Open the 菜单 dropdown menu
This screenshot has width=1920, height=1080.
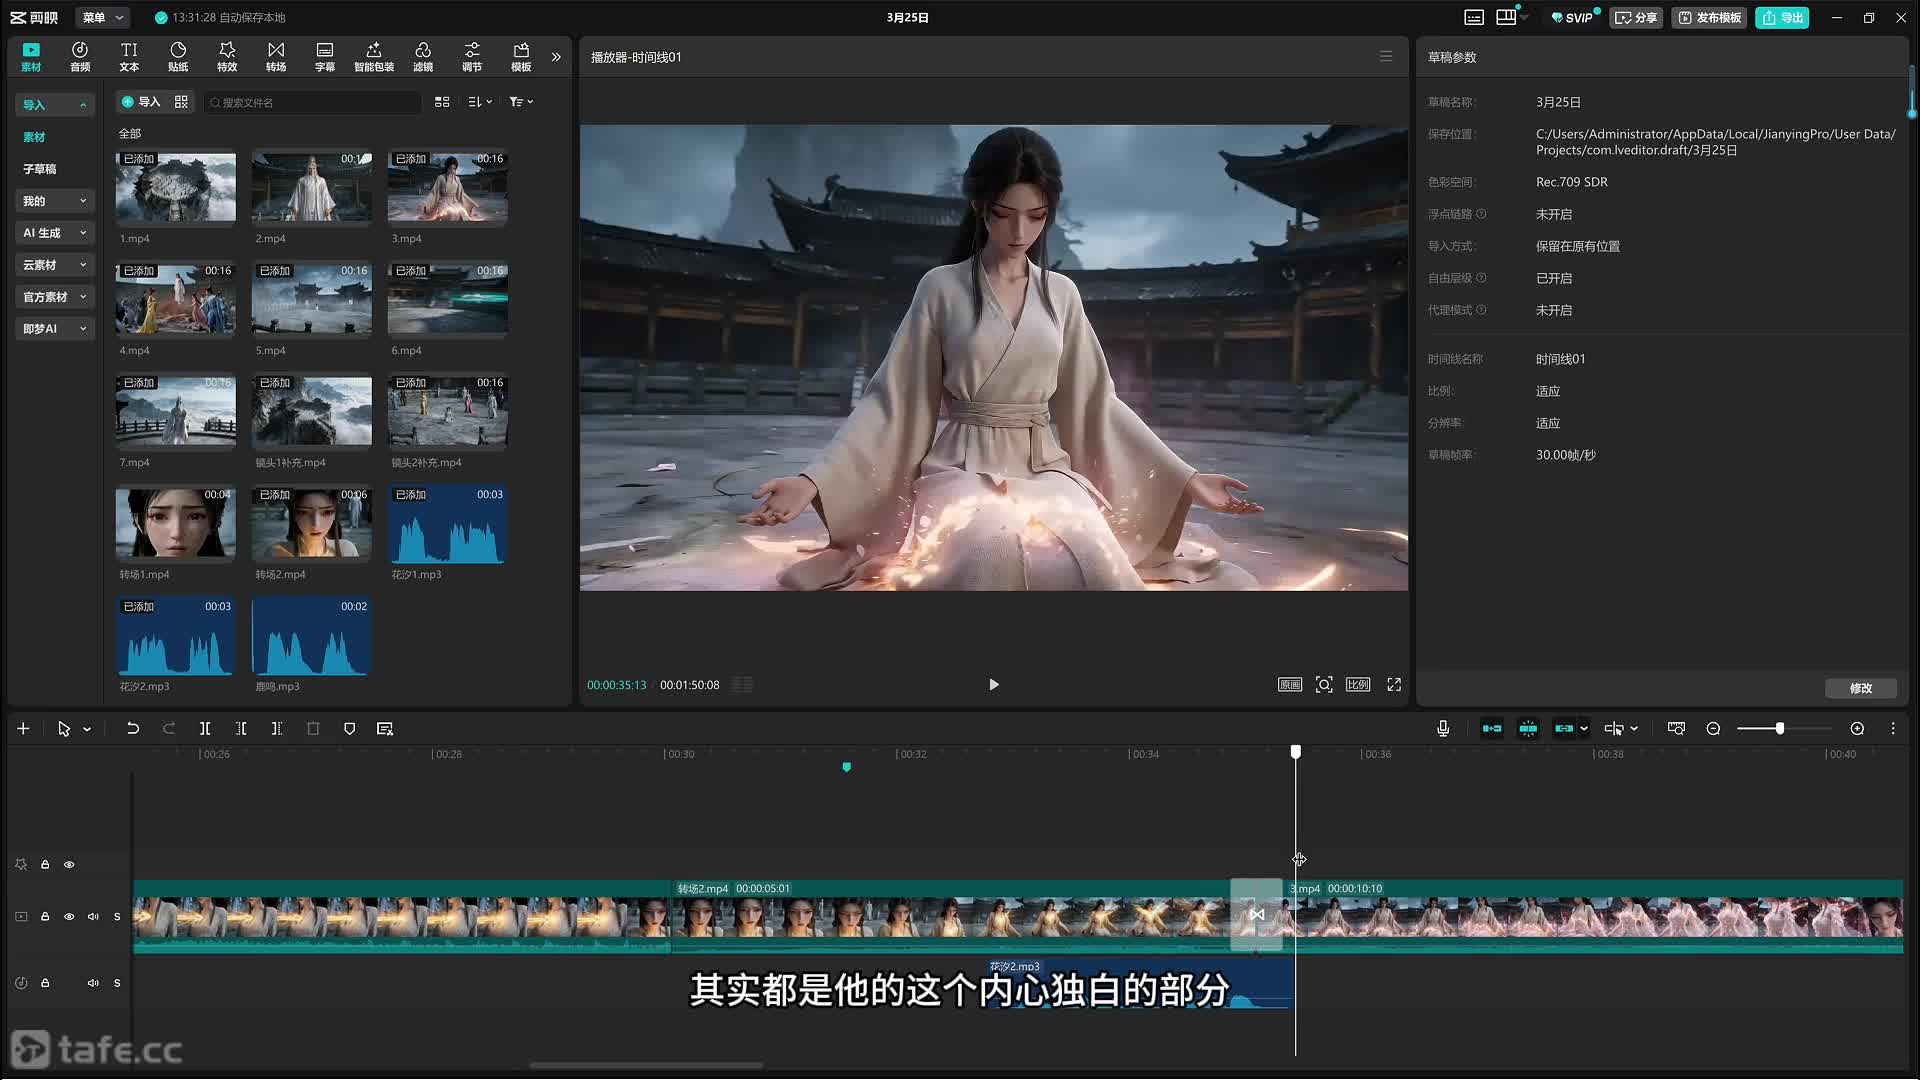coord(103,17)
